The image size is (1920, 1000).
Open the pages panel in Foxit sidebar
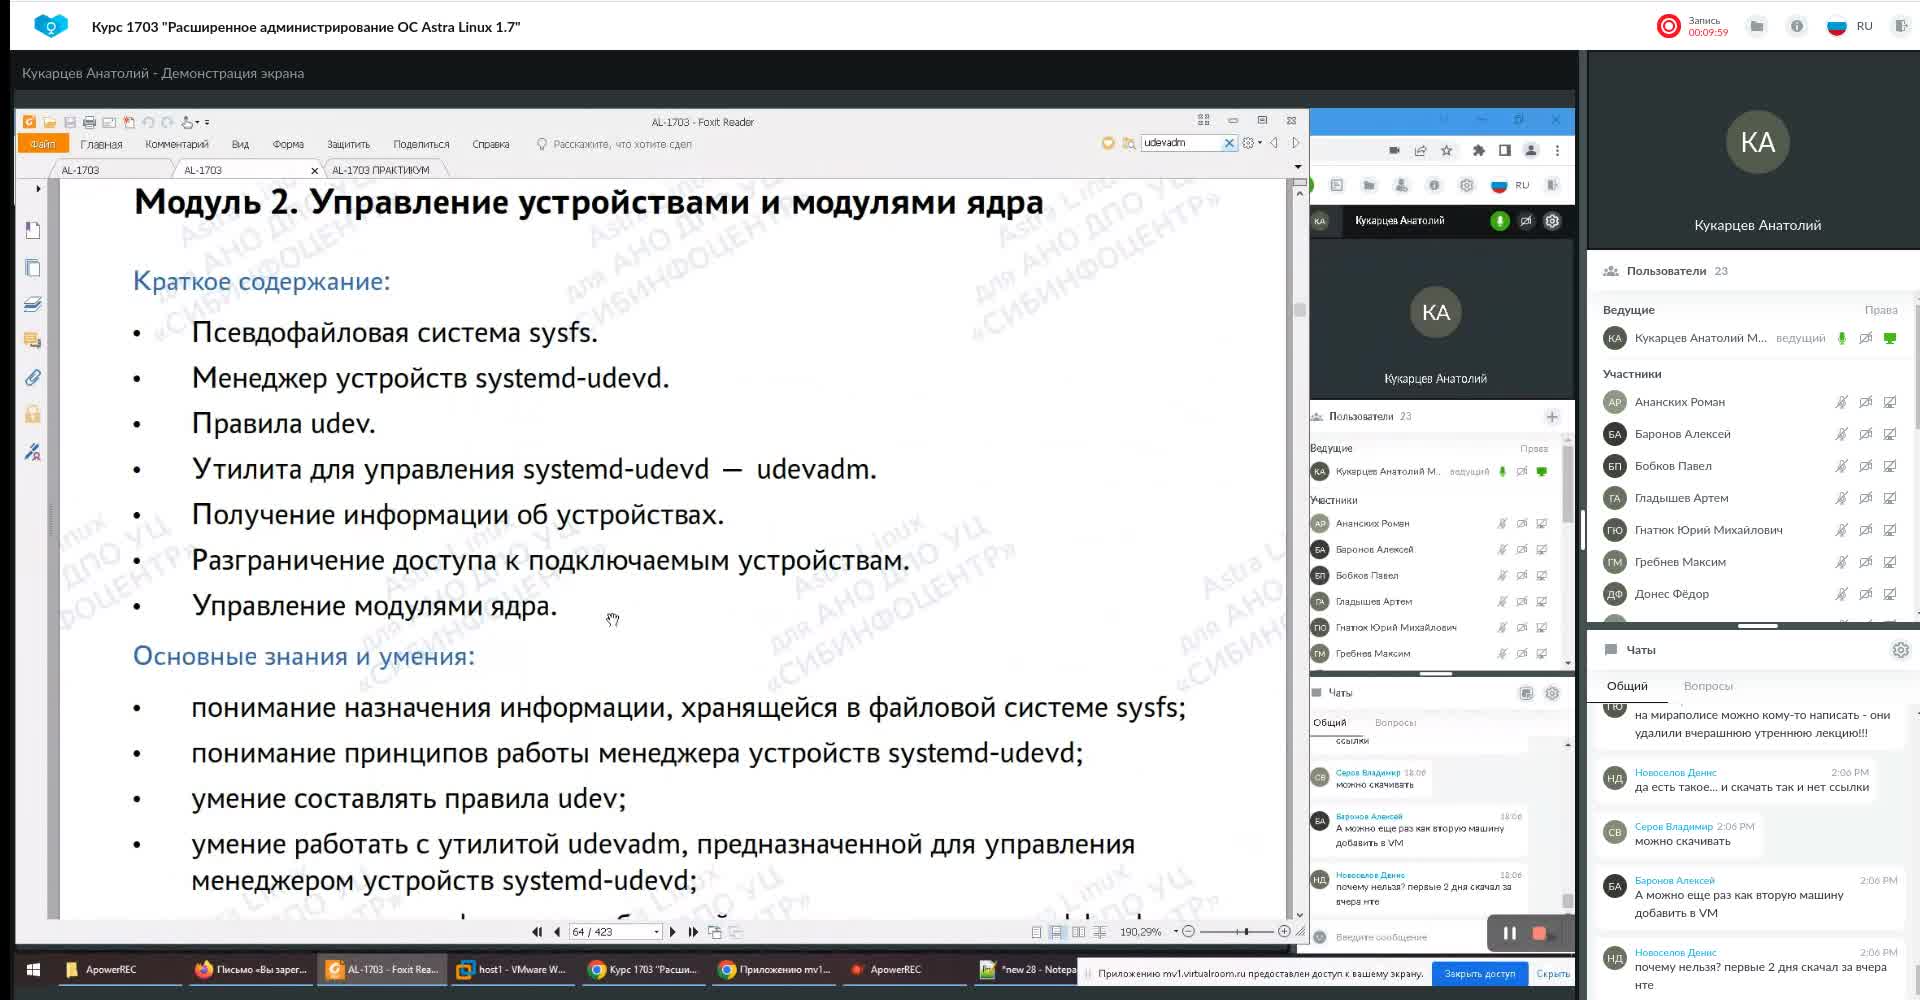(33, 268)
